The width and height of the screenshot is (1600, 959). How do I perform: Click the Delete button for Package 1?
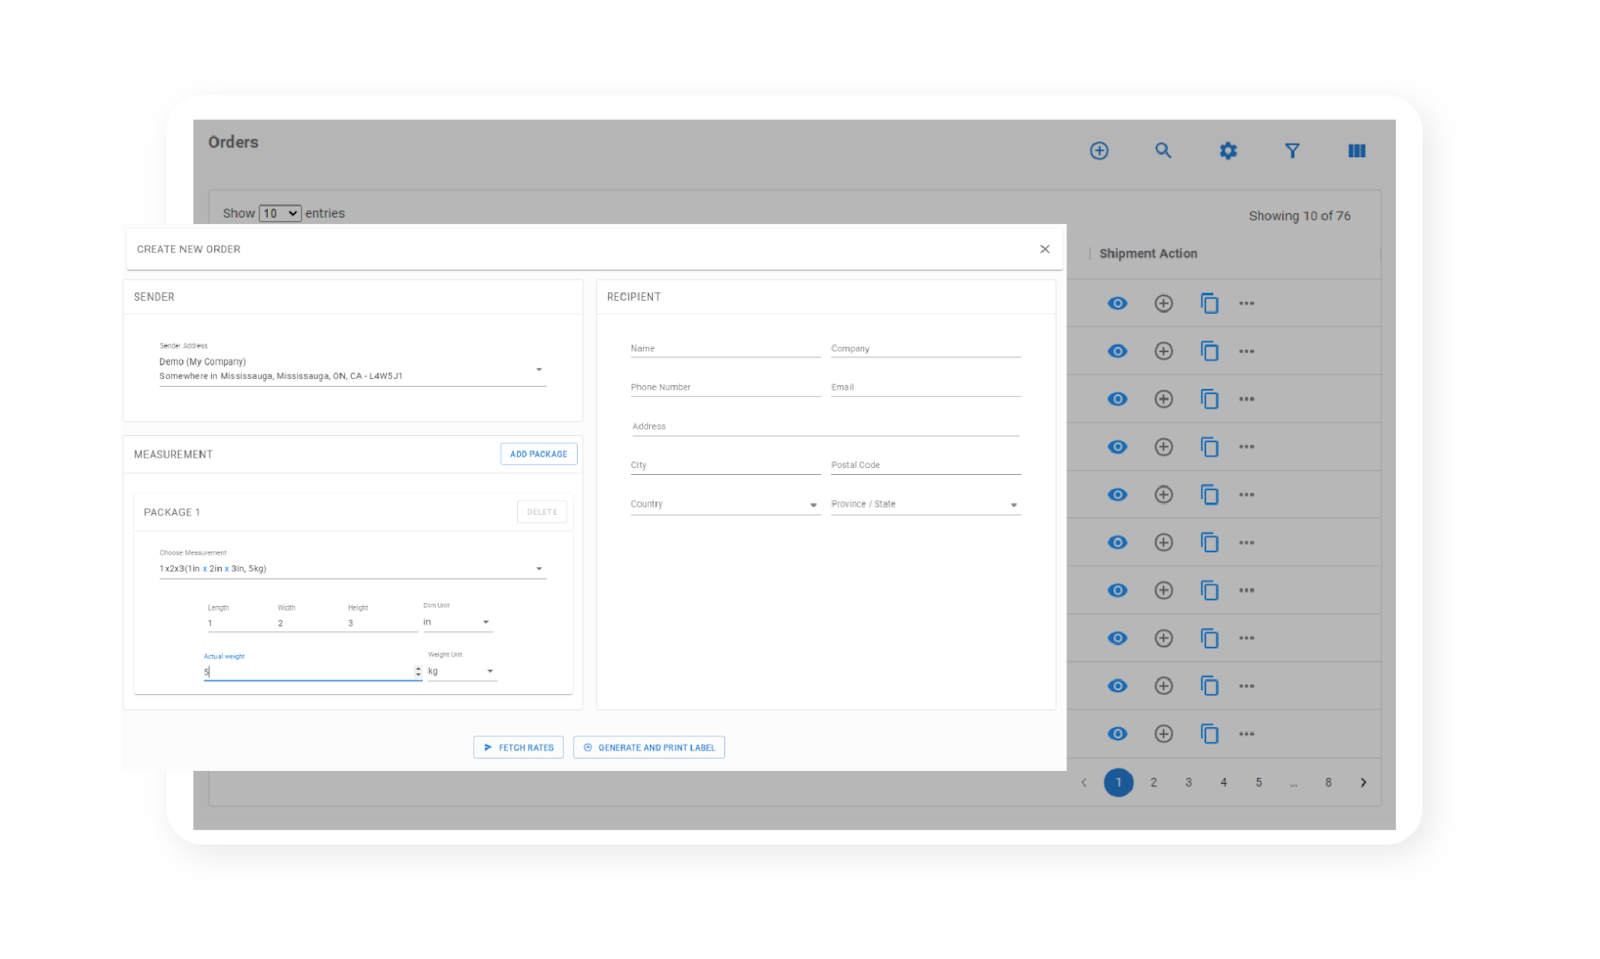pyautogui.click(x=542, y=512)
